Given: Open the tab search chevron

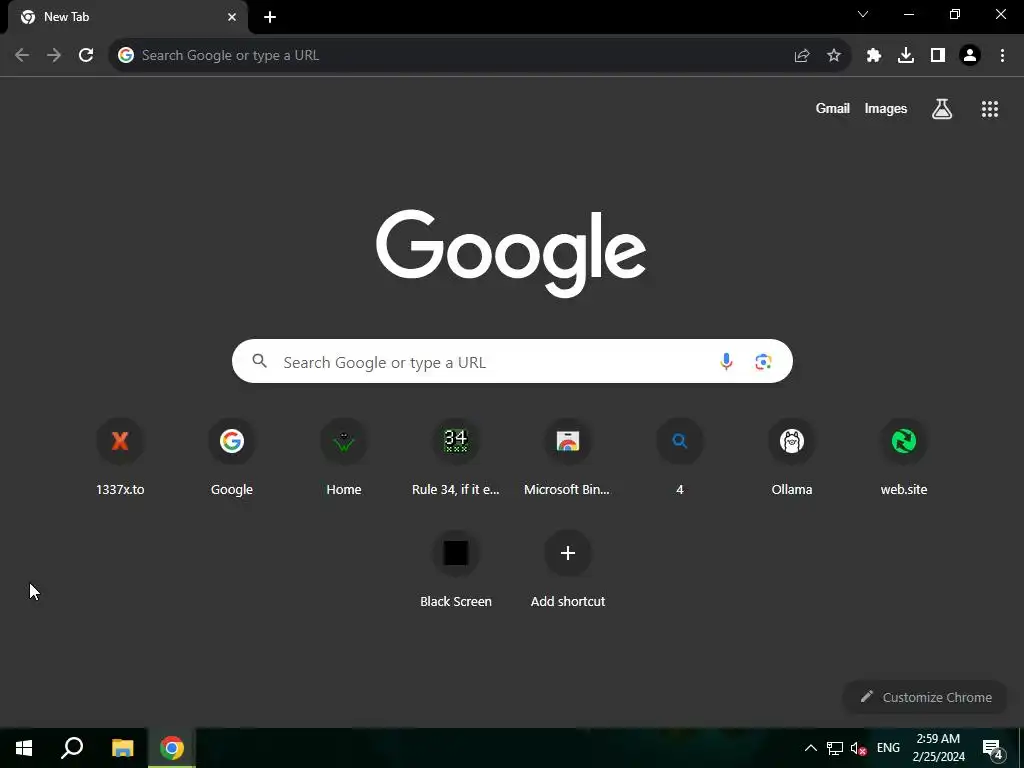Looking at the screenshot, I should [863, 14].
